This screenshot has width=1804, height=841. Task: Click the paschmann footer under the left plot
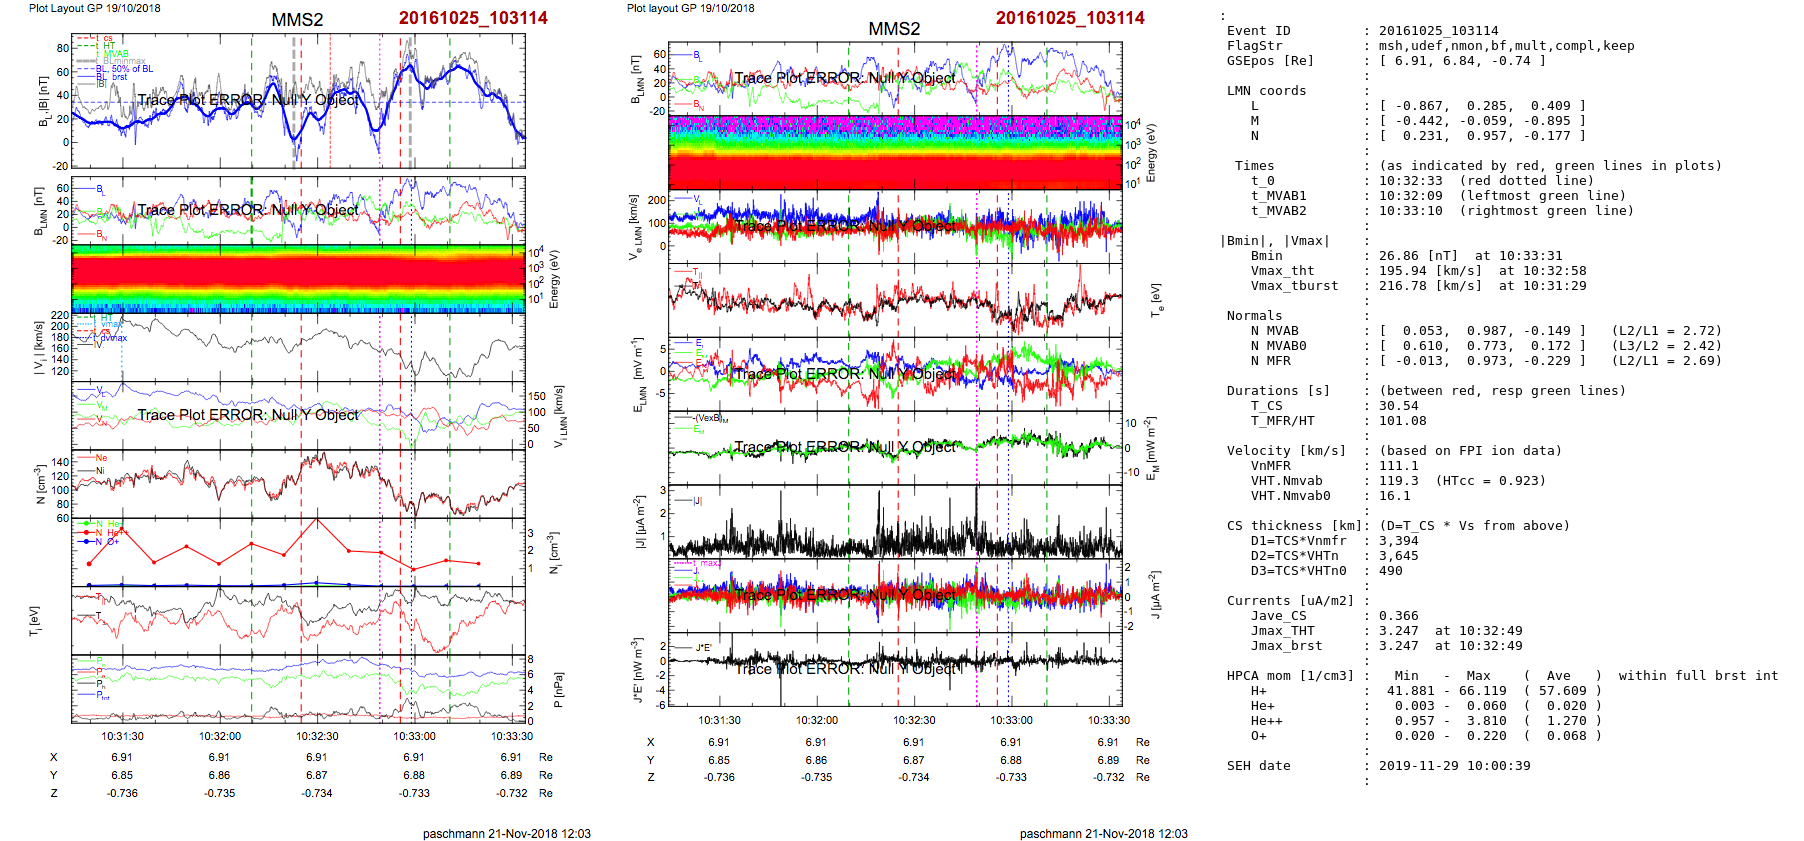pos(506,833)
